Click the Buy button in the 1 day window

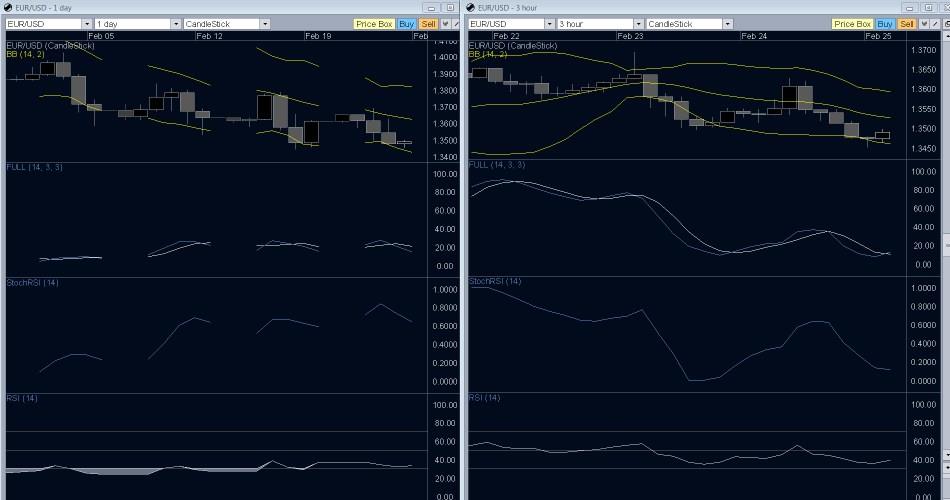(x=407, y=24)
